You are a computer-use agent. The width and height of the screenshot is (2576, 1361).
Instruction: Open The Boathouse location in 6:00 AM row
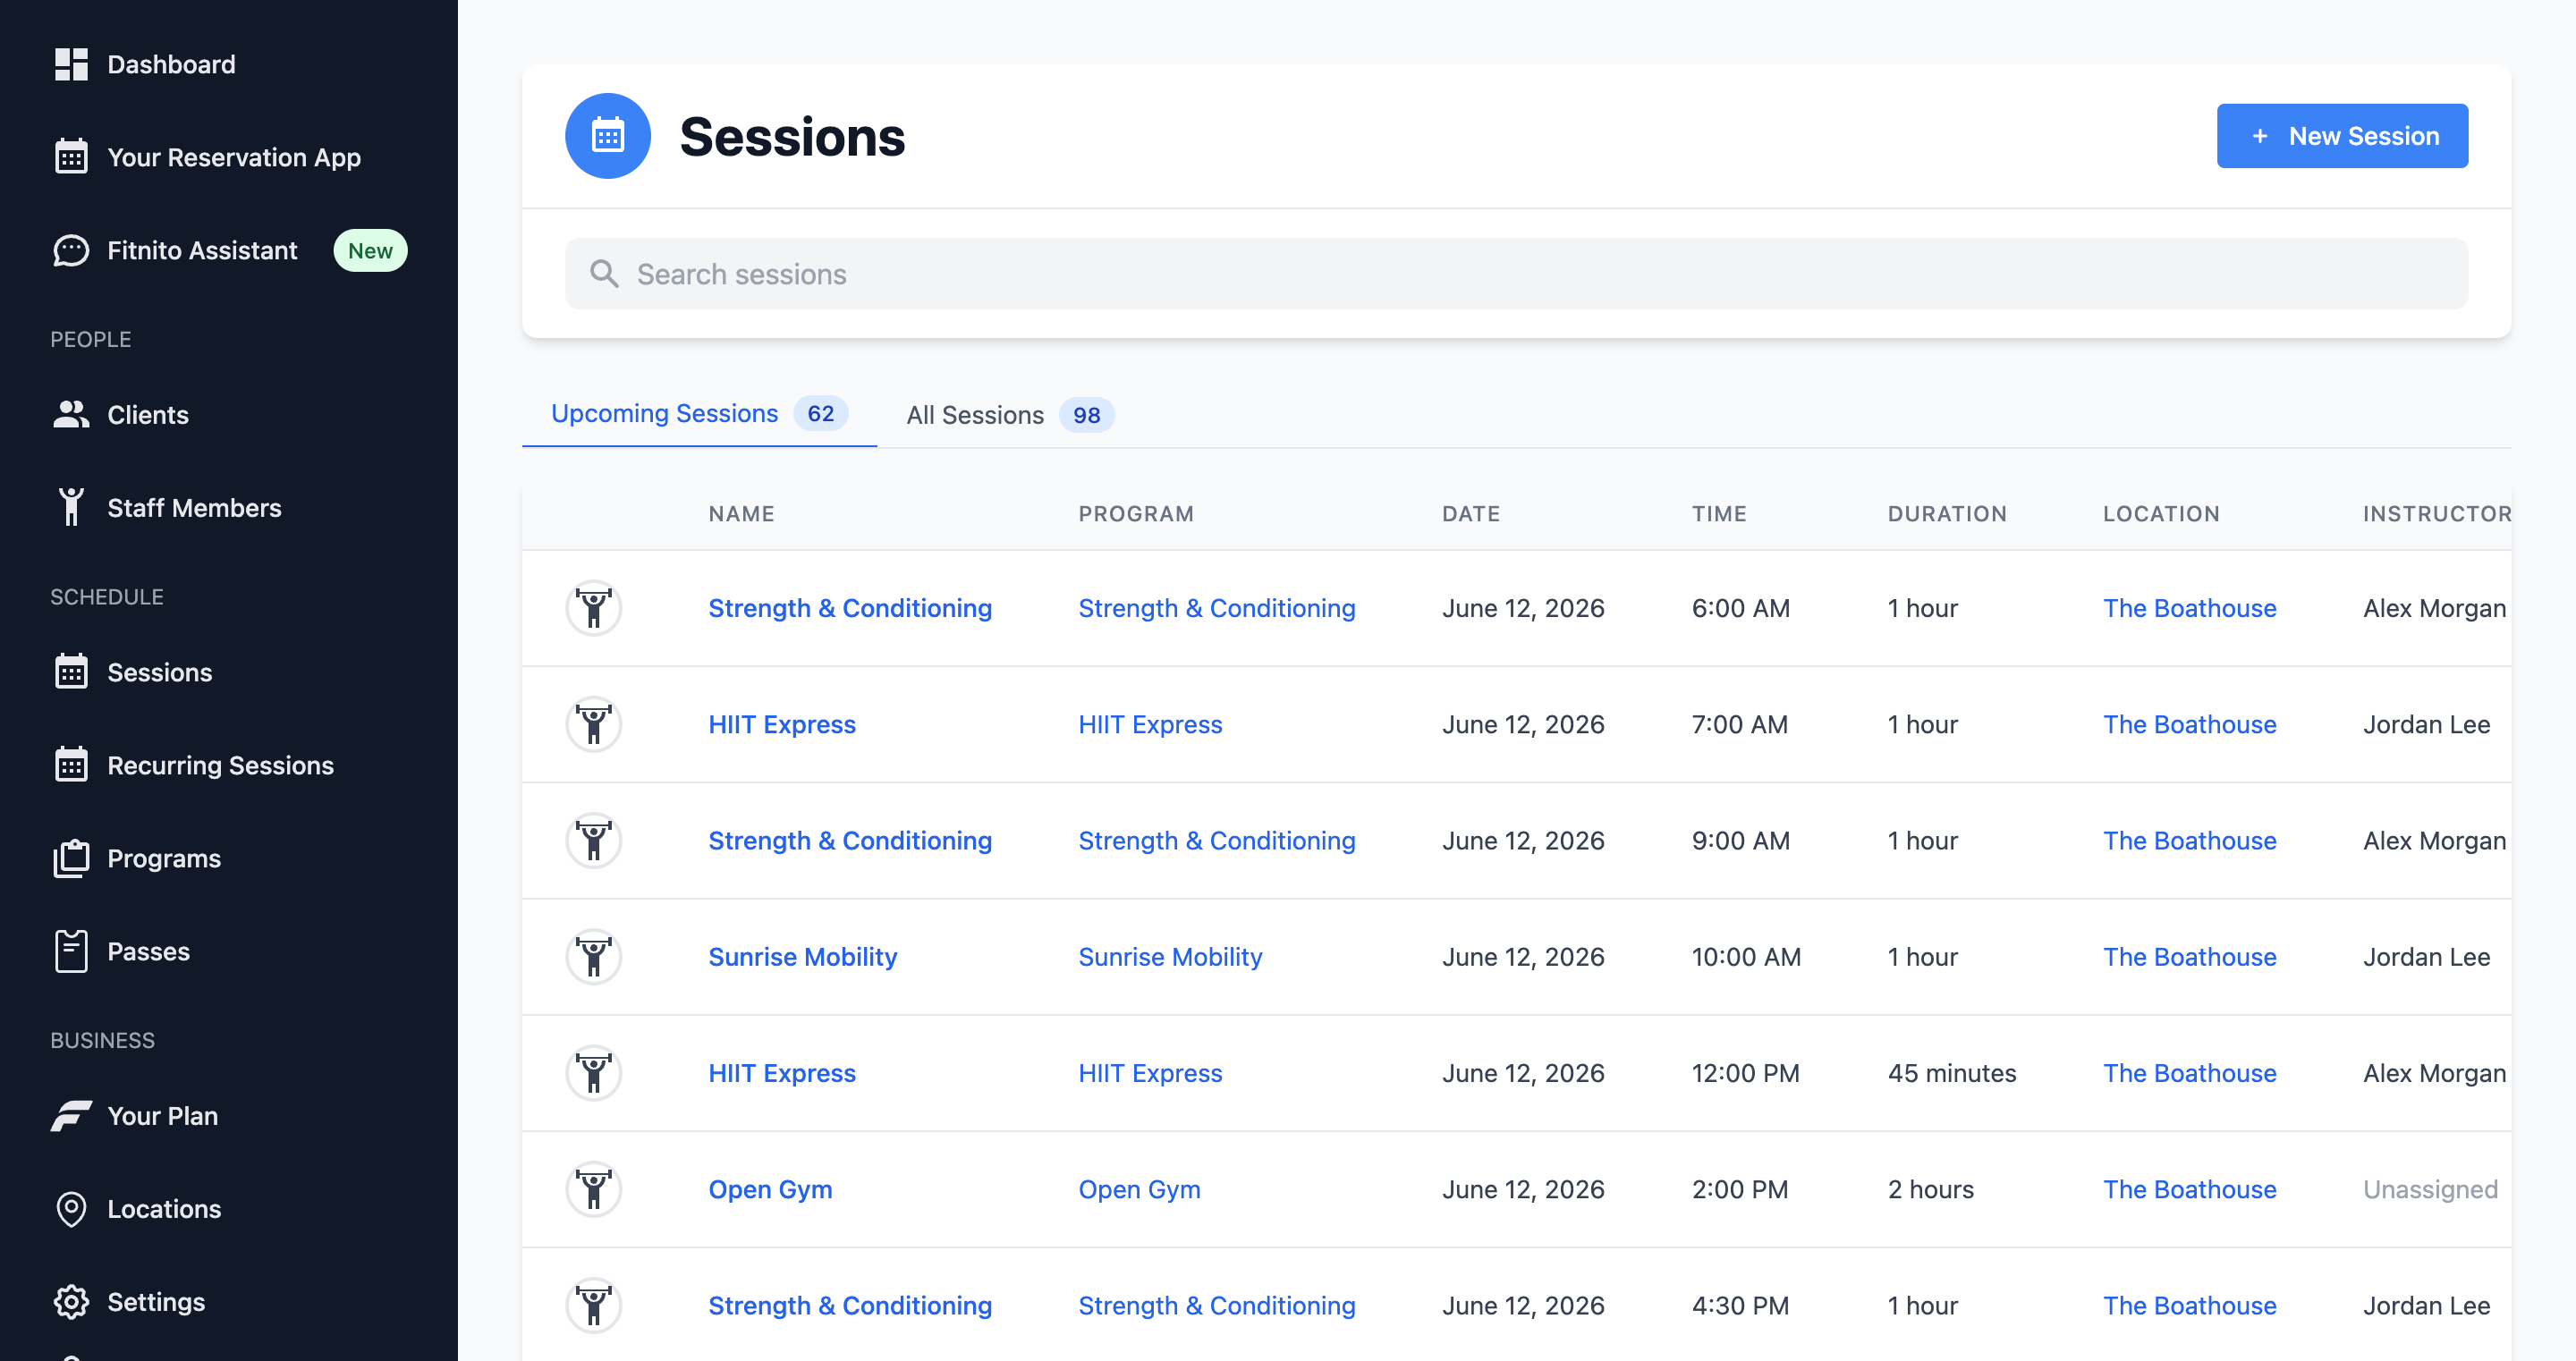coord(2190,608)
